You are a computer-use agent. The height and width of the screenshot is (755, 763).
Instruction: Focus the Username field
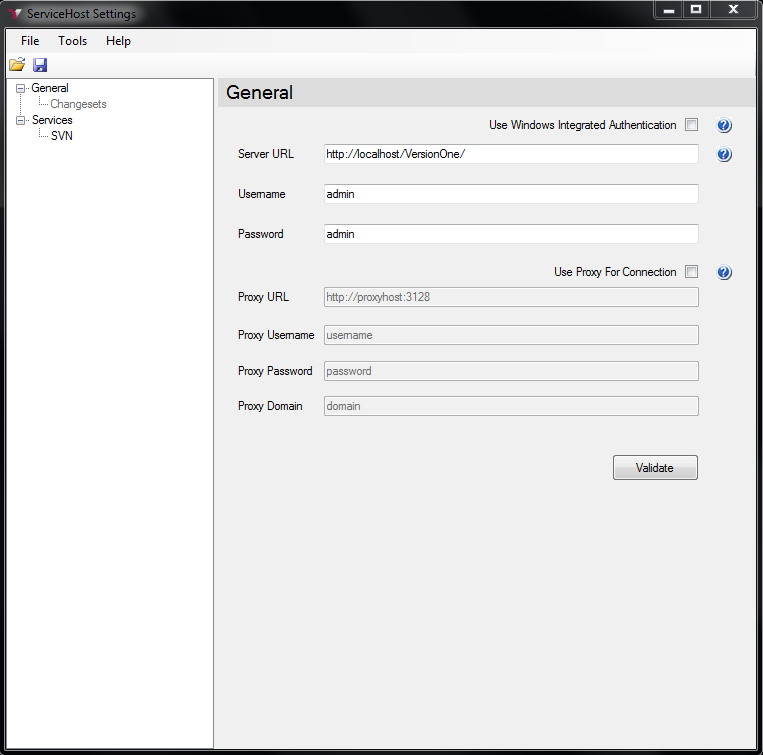point(511,194)
